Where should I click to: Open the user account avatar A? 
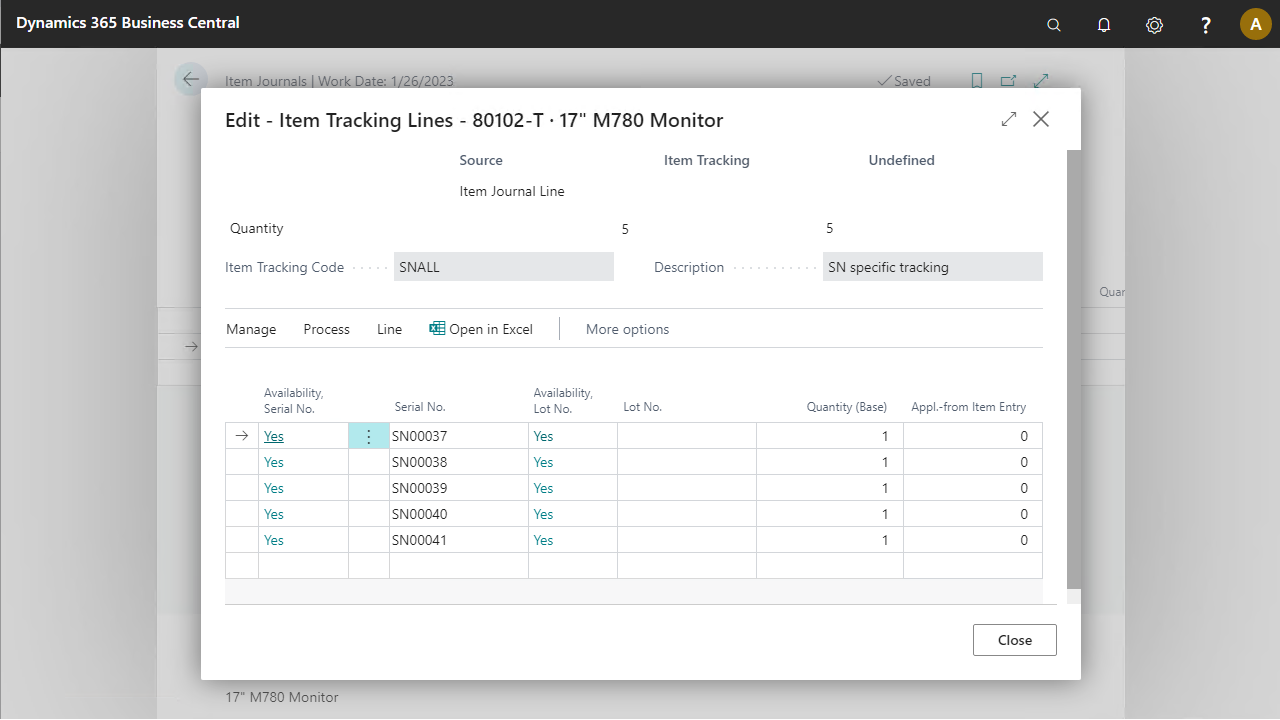[x=1256, y=24]
